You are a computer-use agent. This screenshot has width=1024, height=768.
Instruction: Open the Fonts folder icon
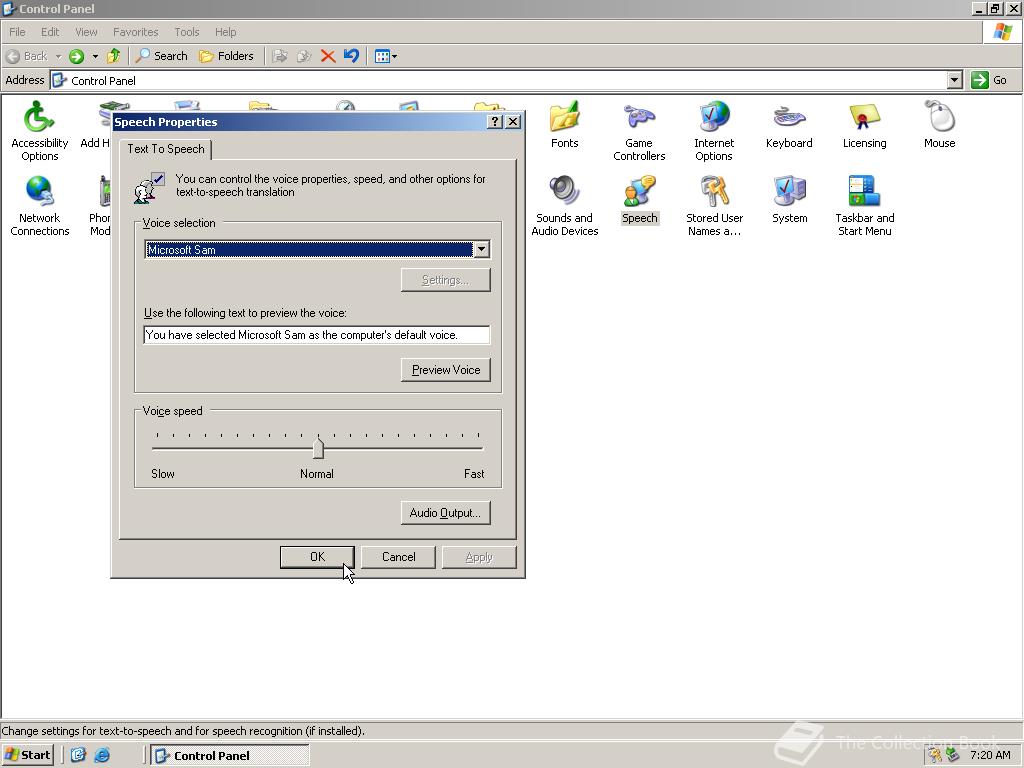point(564,124)
